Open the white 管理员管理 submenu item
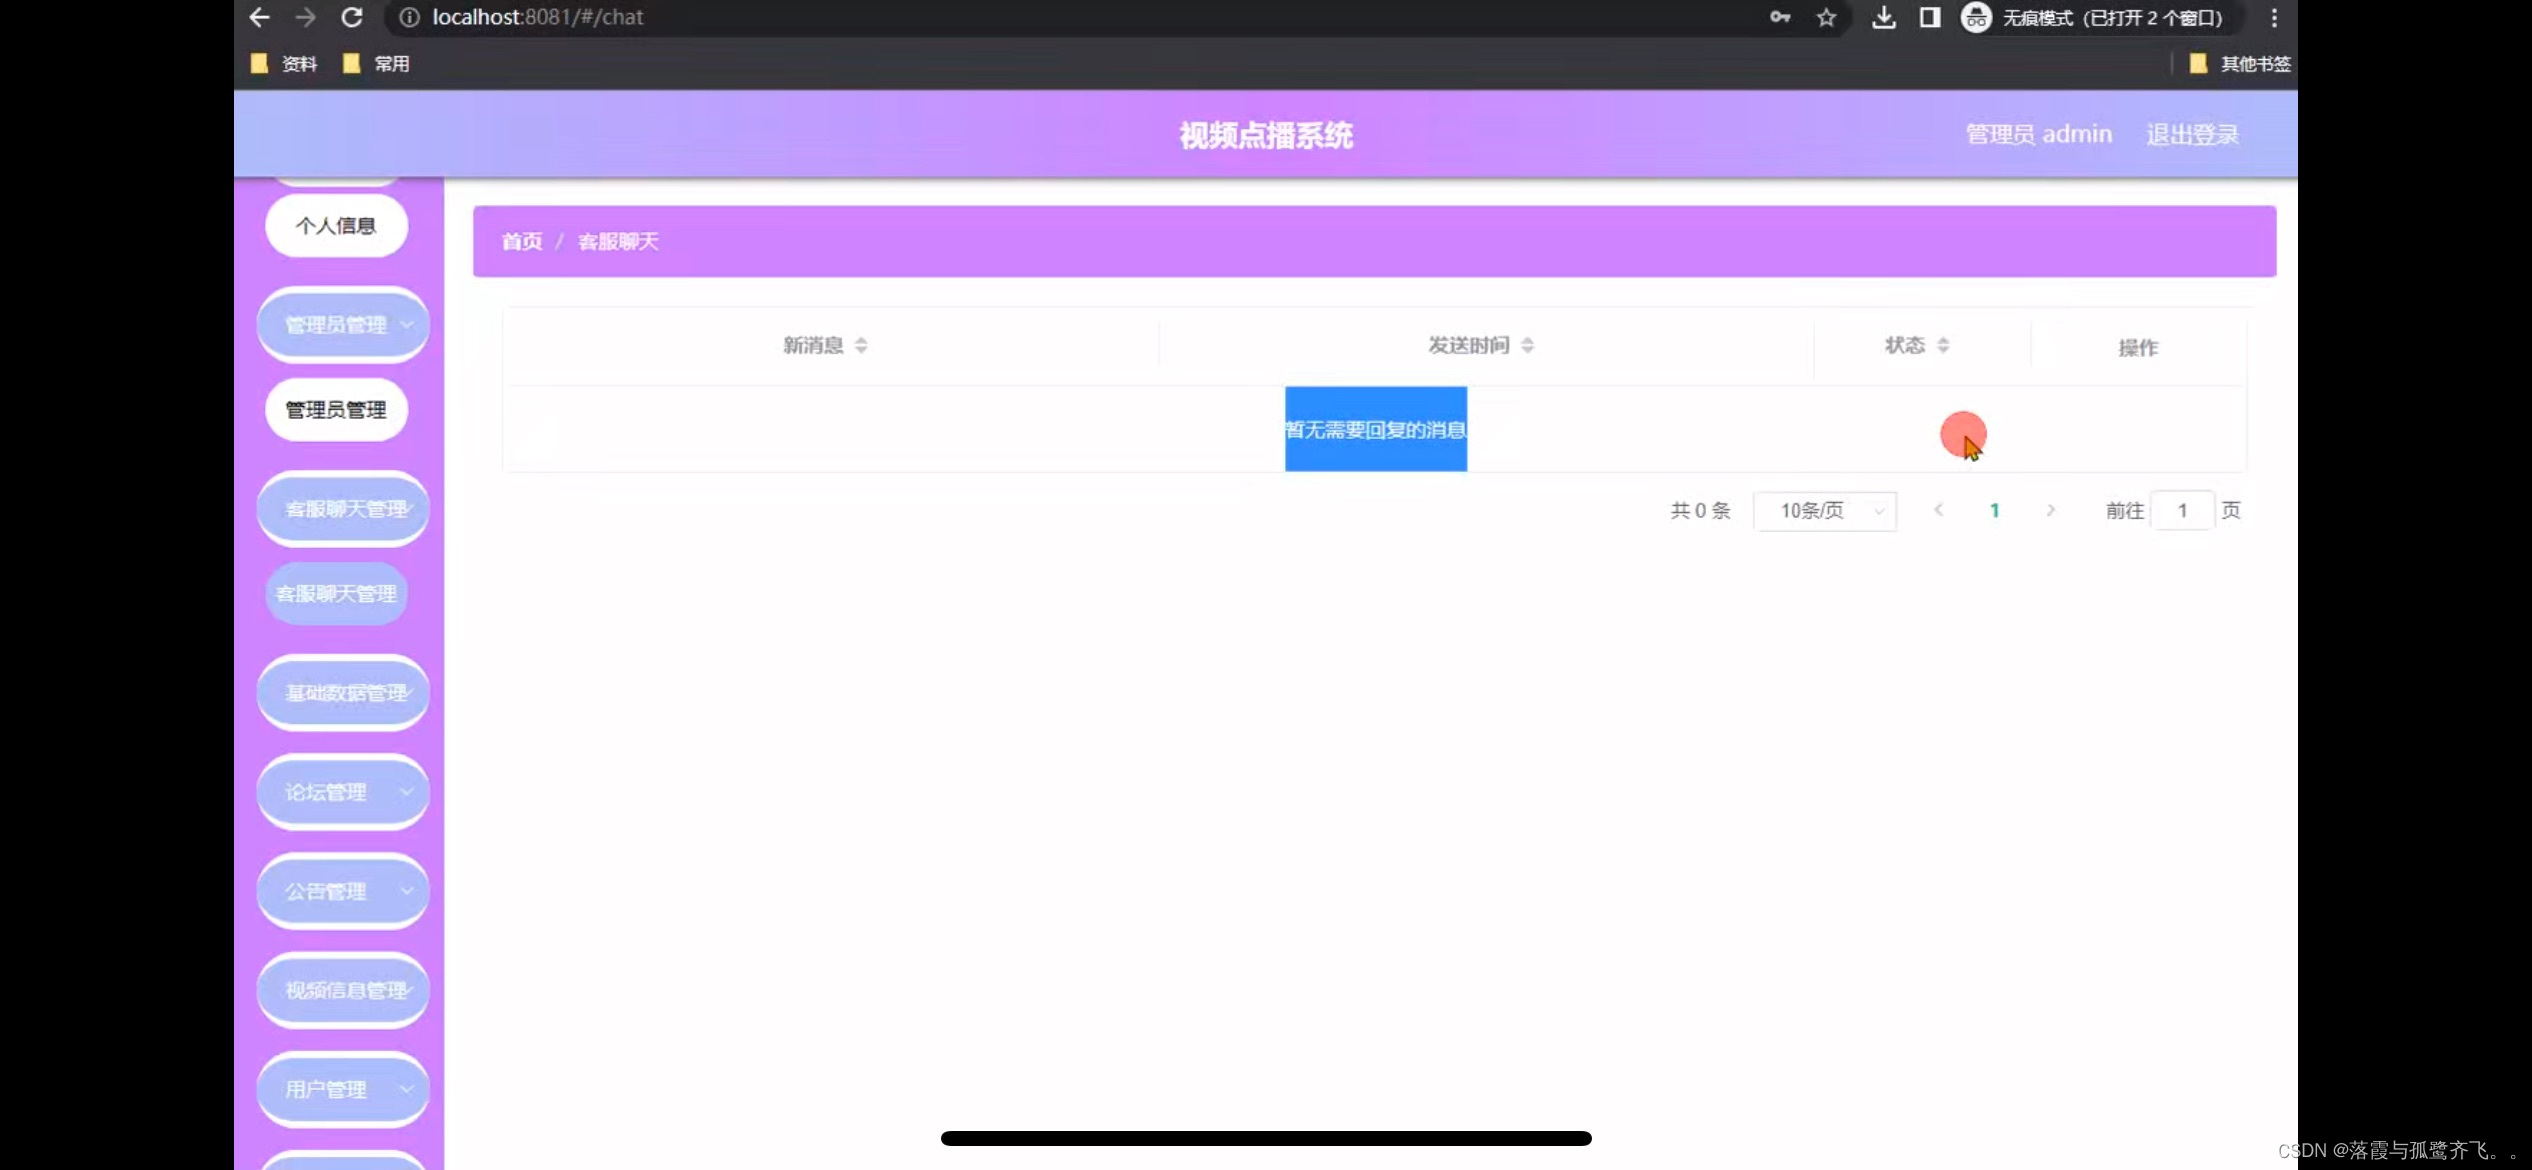 click(336, 410)
